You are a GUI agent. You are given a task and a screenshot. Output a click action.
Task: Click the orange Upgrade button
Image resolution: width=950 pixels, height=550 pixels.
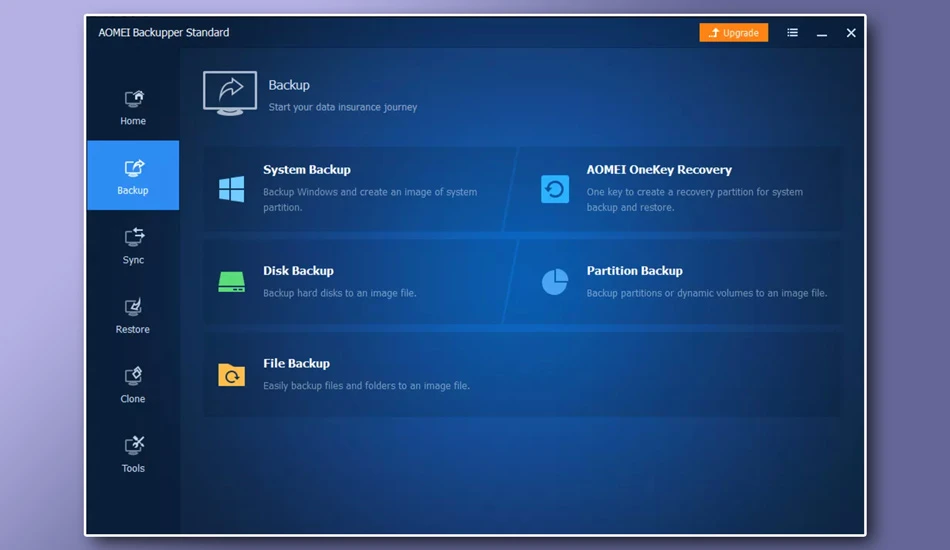(x=734, y=33)
